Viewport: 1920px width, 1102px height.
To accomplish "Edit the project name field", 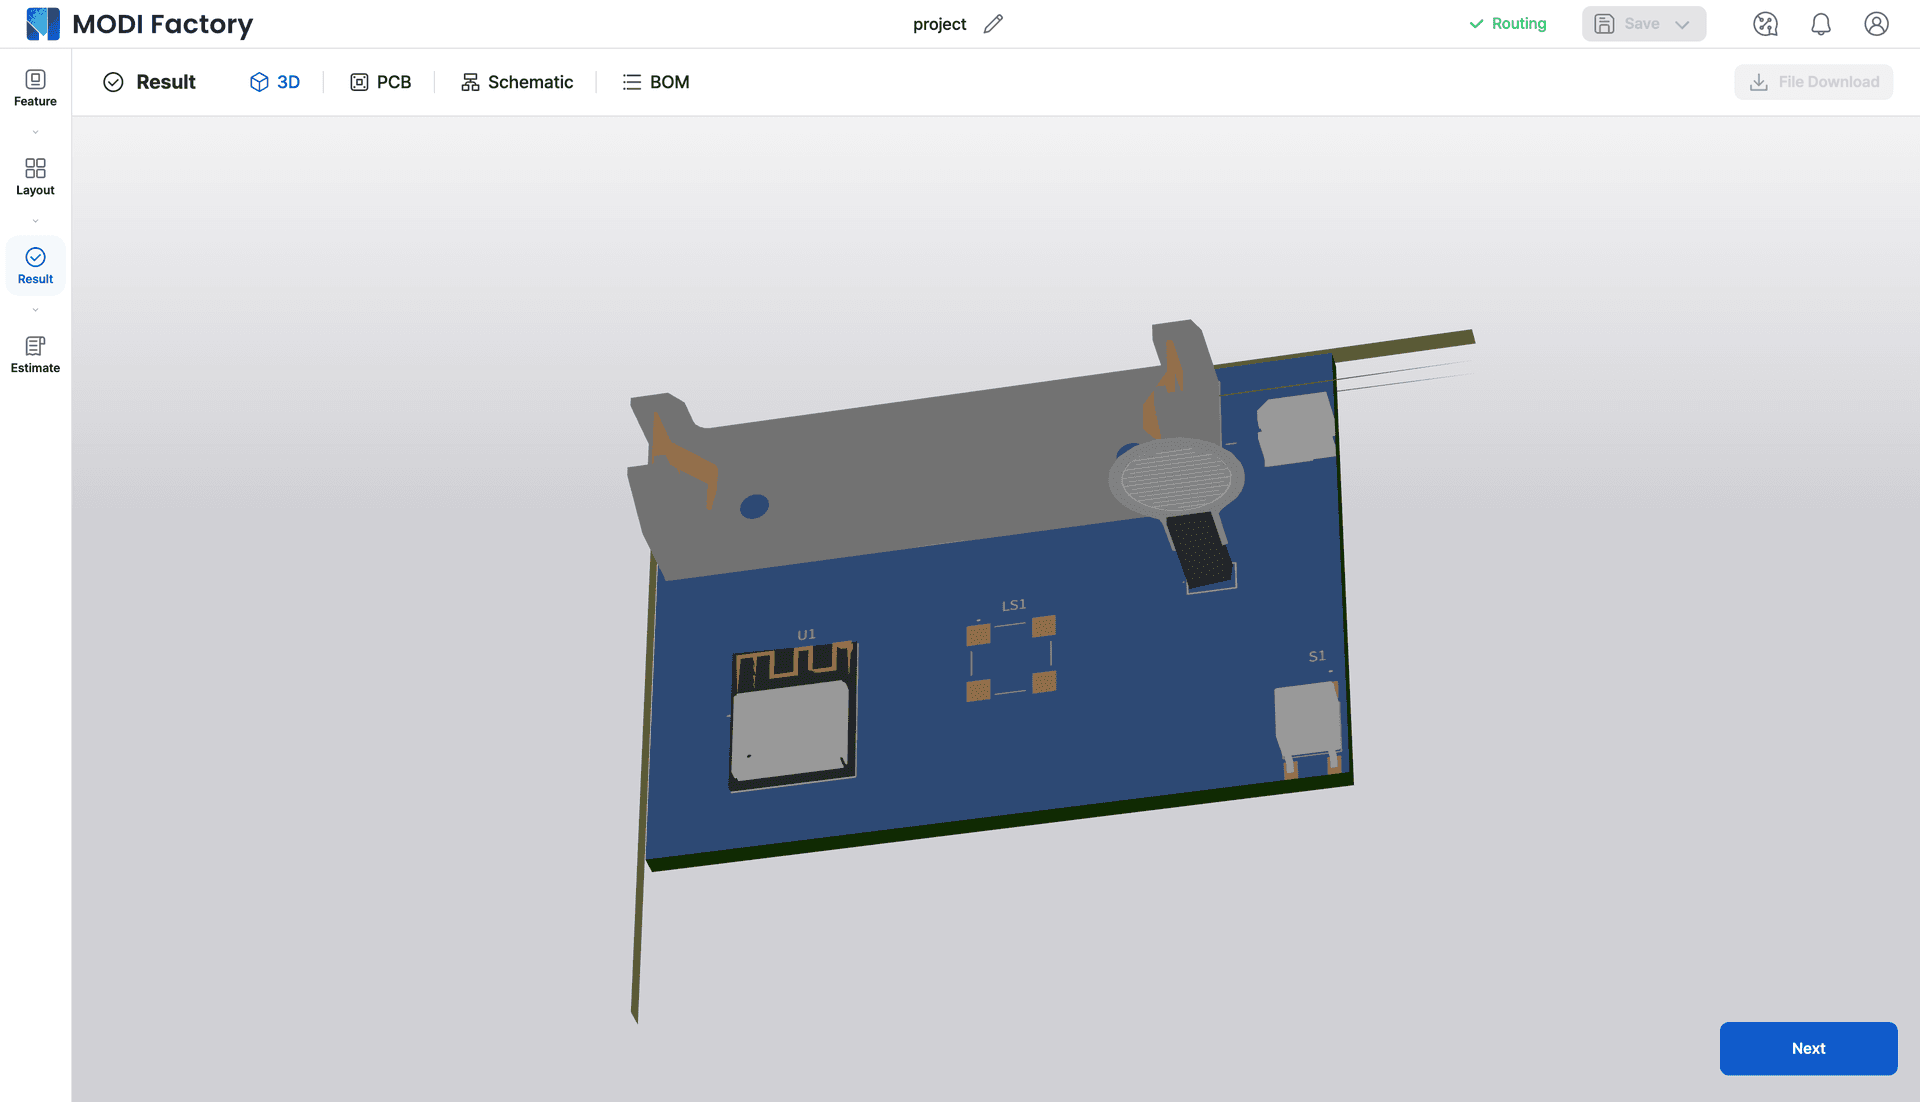I will 996,24.
